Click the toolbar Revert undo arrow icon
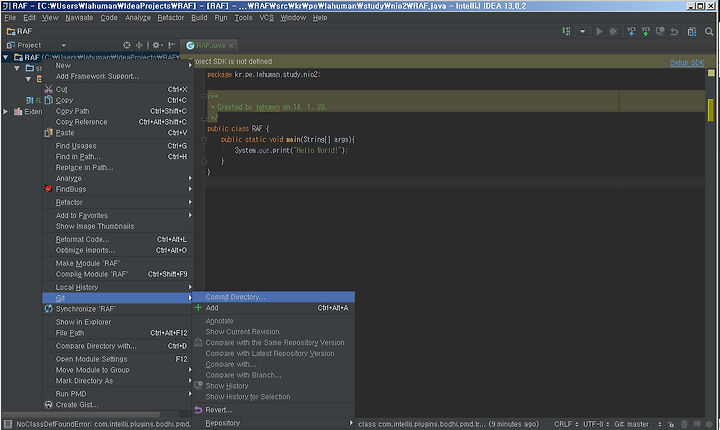Viewport: 720px width, 430px height. click(x=674, y=31)
